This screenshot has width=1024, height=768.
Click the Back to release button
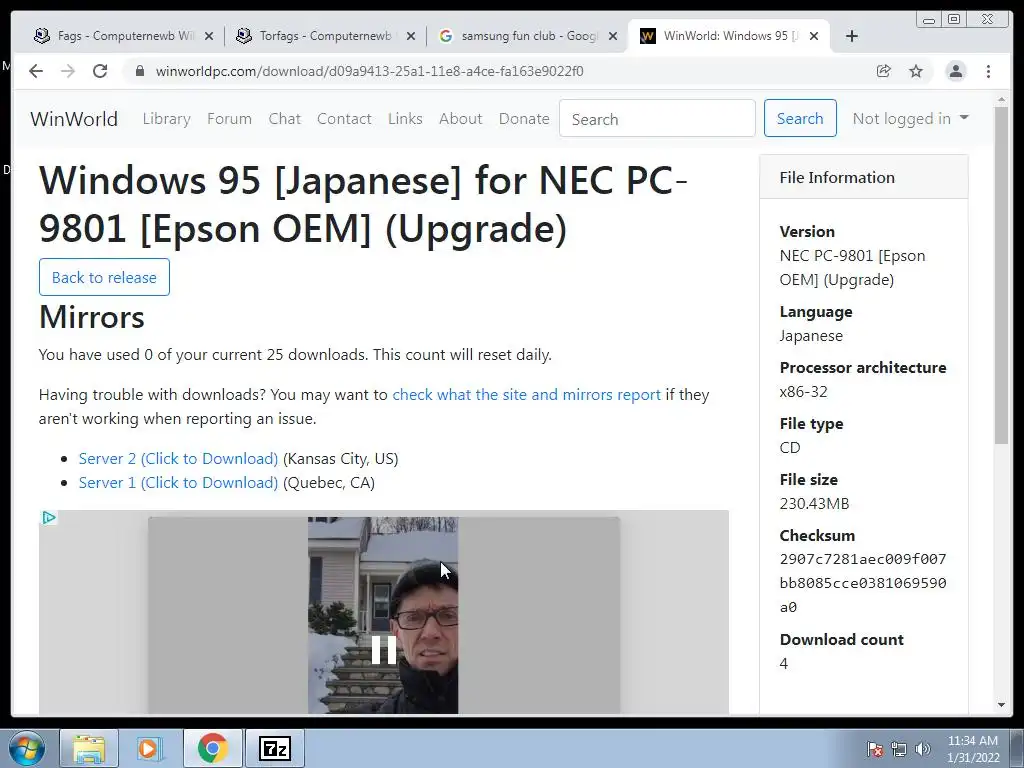click(104, 277)
